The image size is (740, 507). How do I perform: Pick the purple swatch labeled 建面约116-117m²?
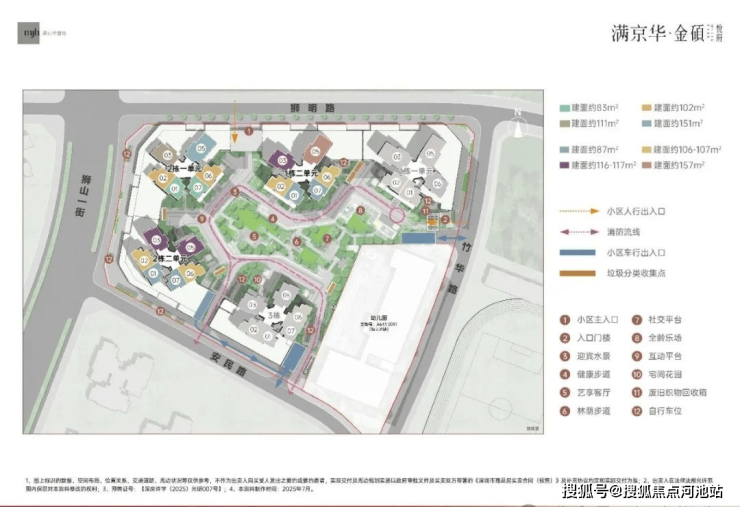564,165
